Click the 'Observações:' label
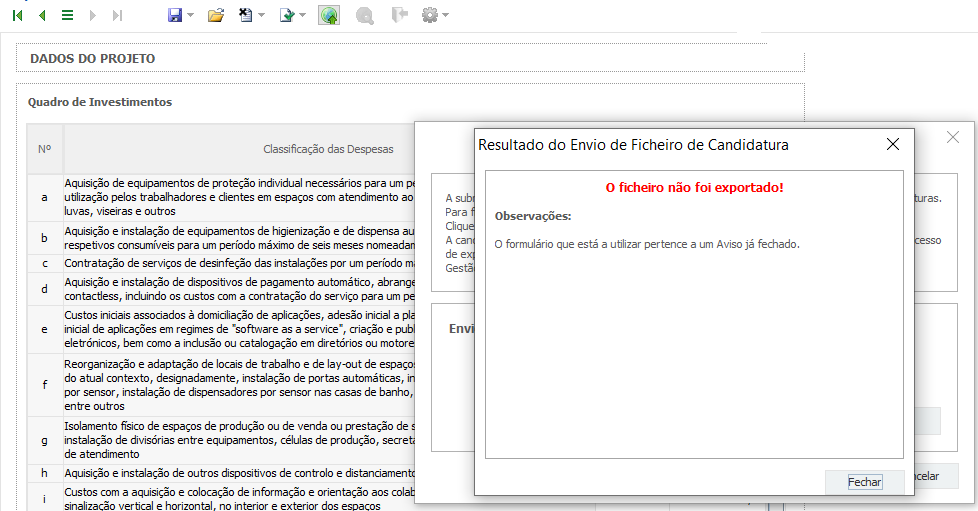The height and width of the screenshot is (511, 978). (533, 216)
